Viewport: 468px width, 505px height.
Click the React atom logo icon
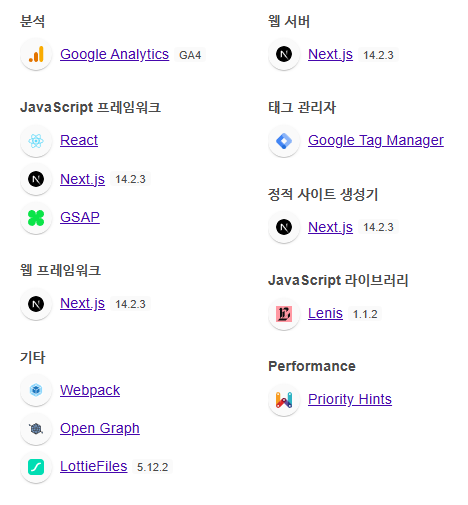click(x=36, y=141)
